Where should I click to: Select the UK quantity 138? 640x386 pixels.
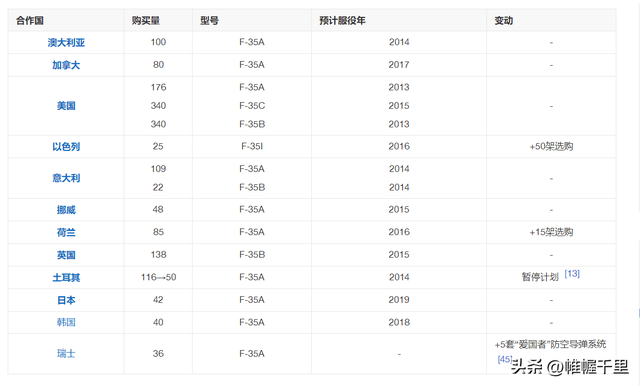click(x=158, y=255)
